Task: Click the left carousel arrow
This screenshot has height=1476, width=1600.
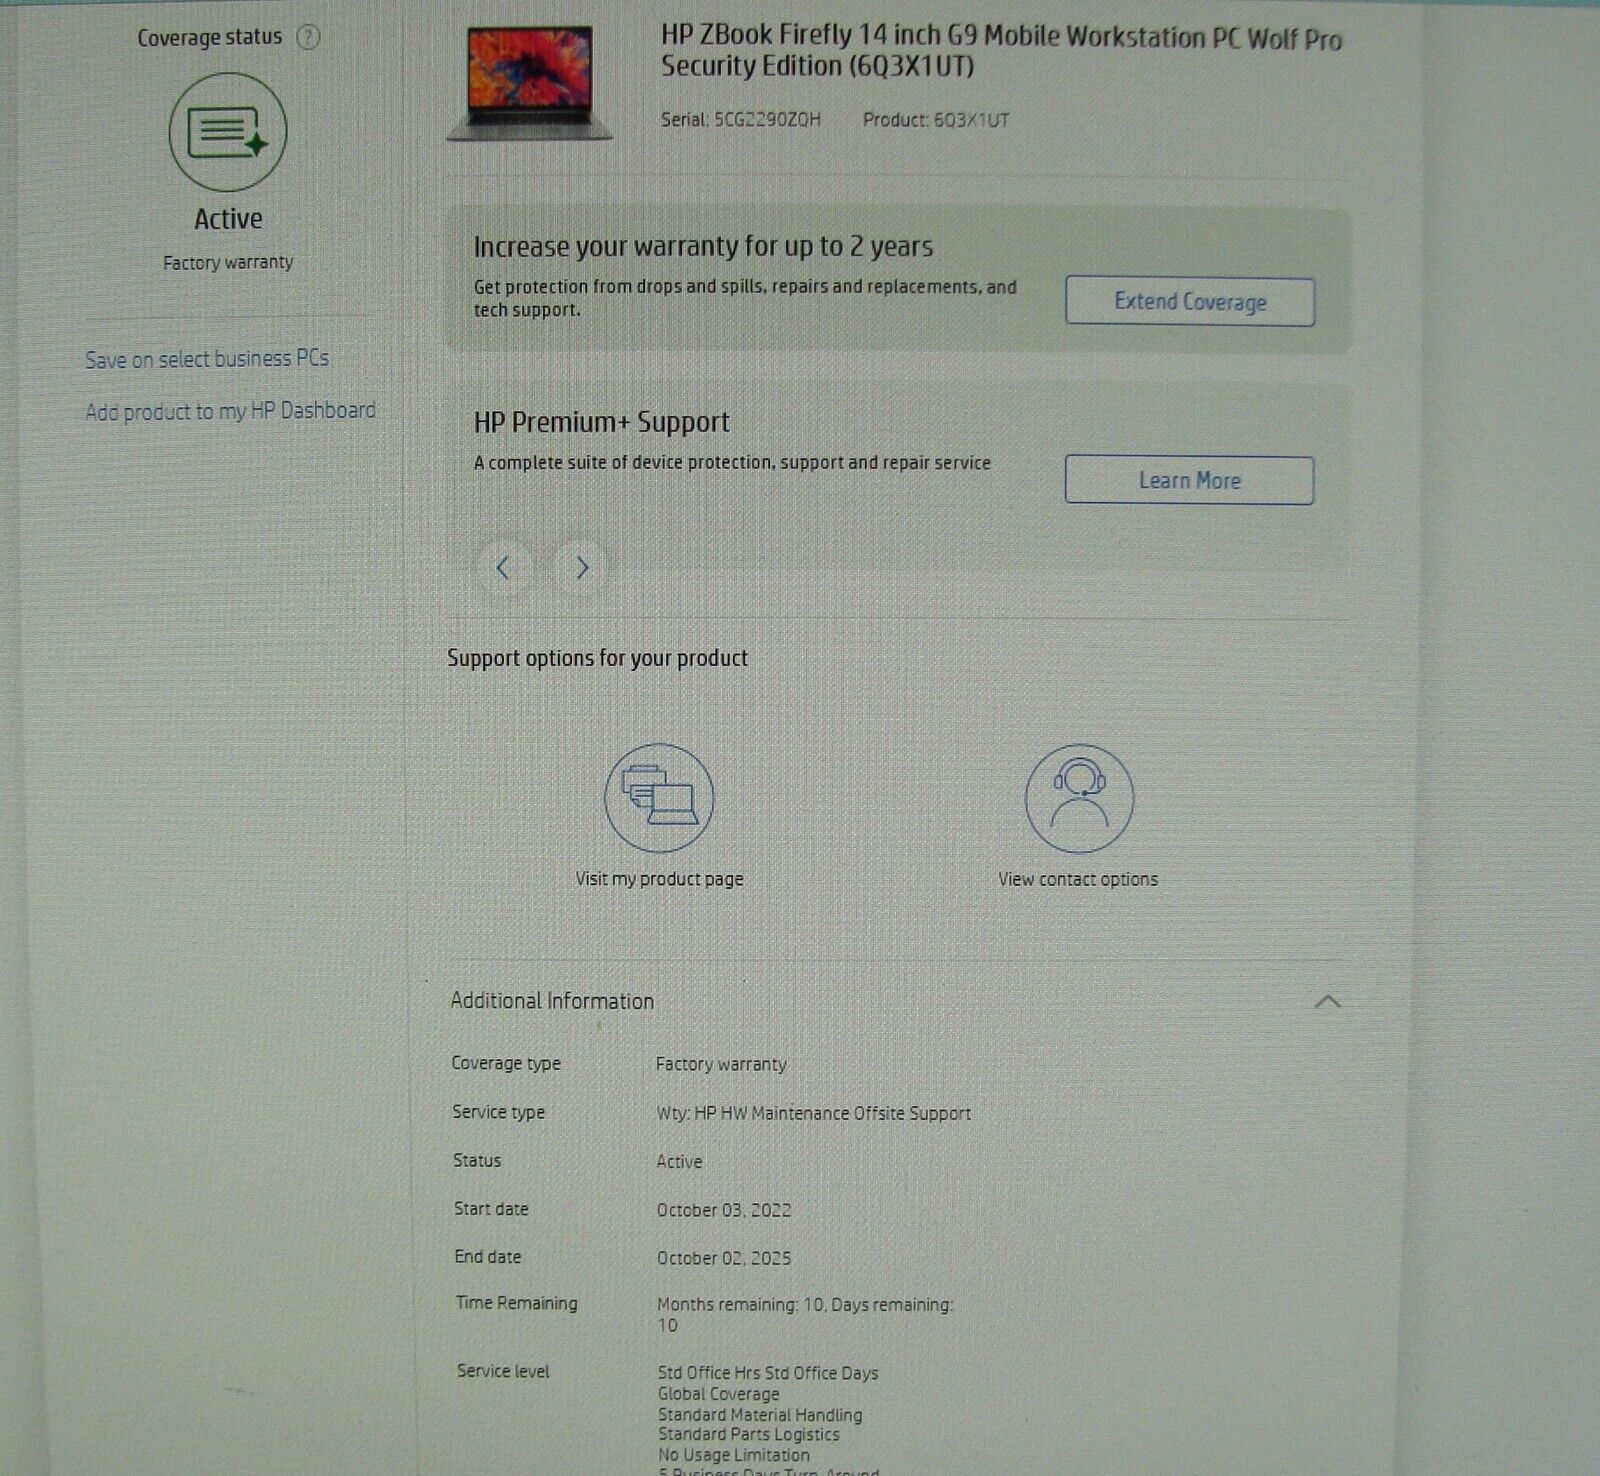Action: [505, 568]
